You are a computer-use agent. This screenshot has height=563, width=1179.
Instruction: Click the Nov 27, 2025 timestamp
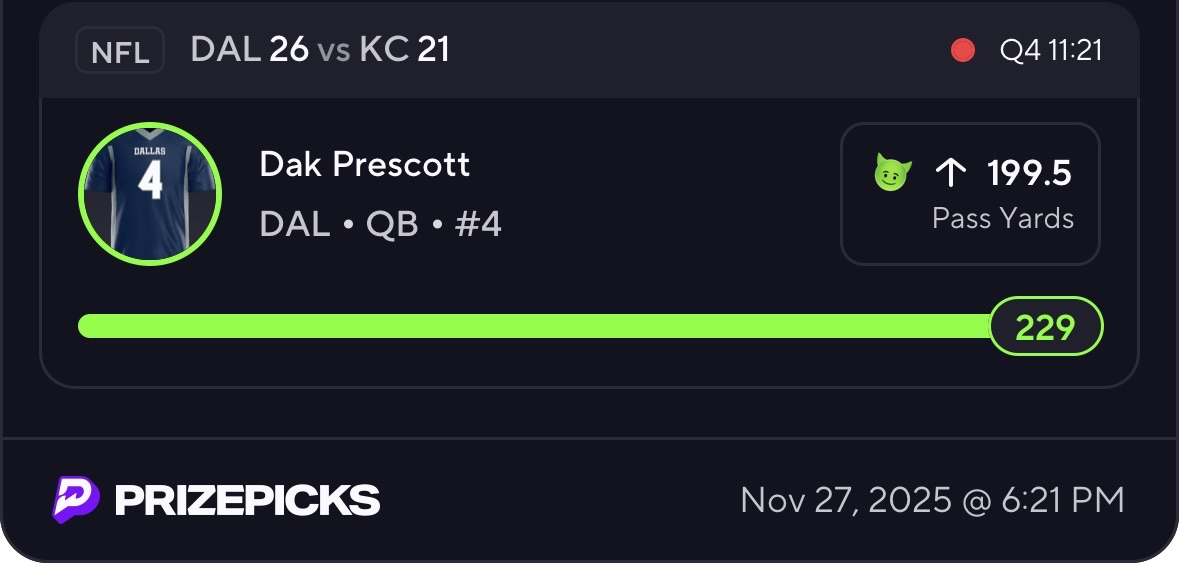[x=932, y=500]
